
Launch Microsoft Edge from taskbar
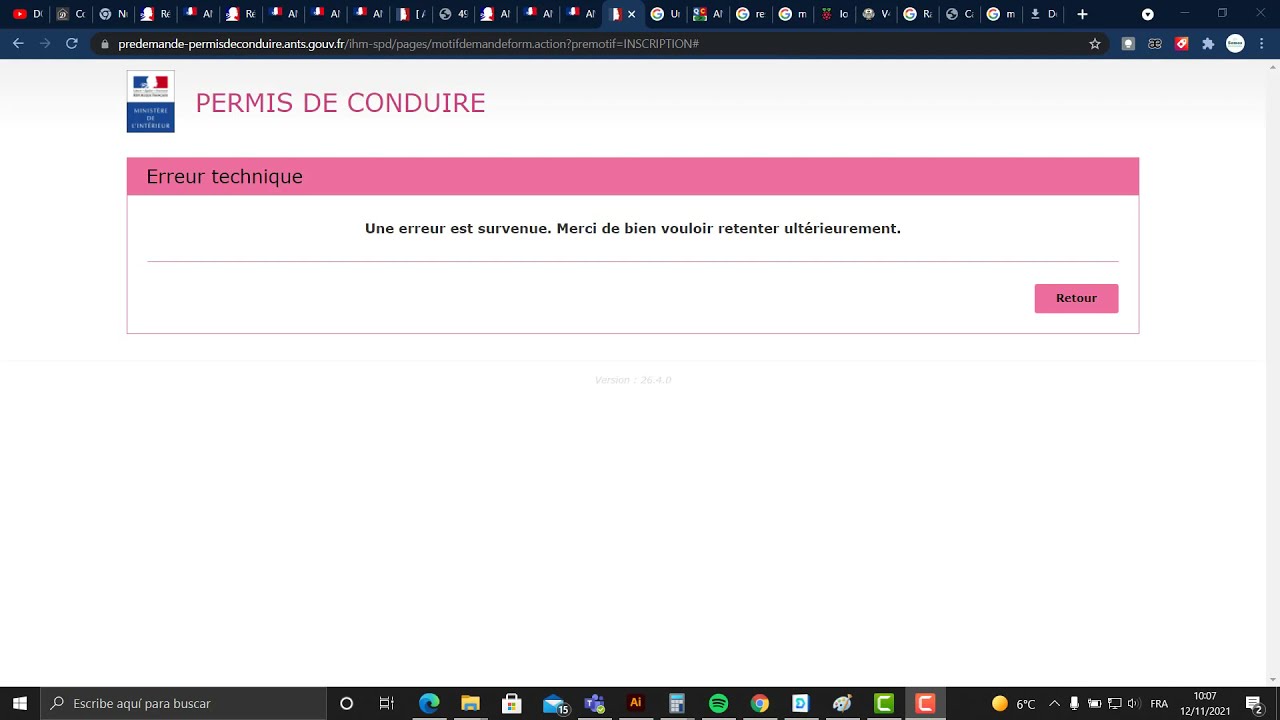tap(429, 703)
